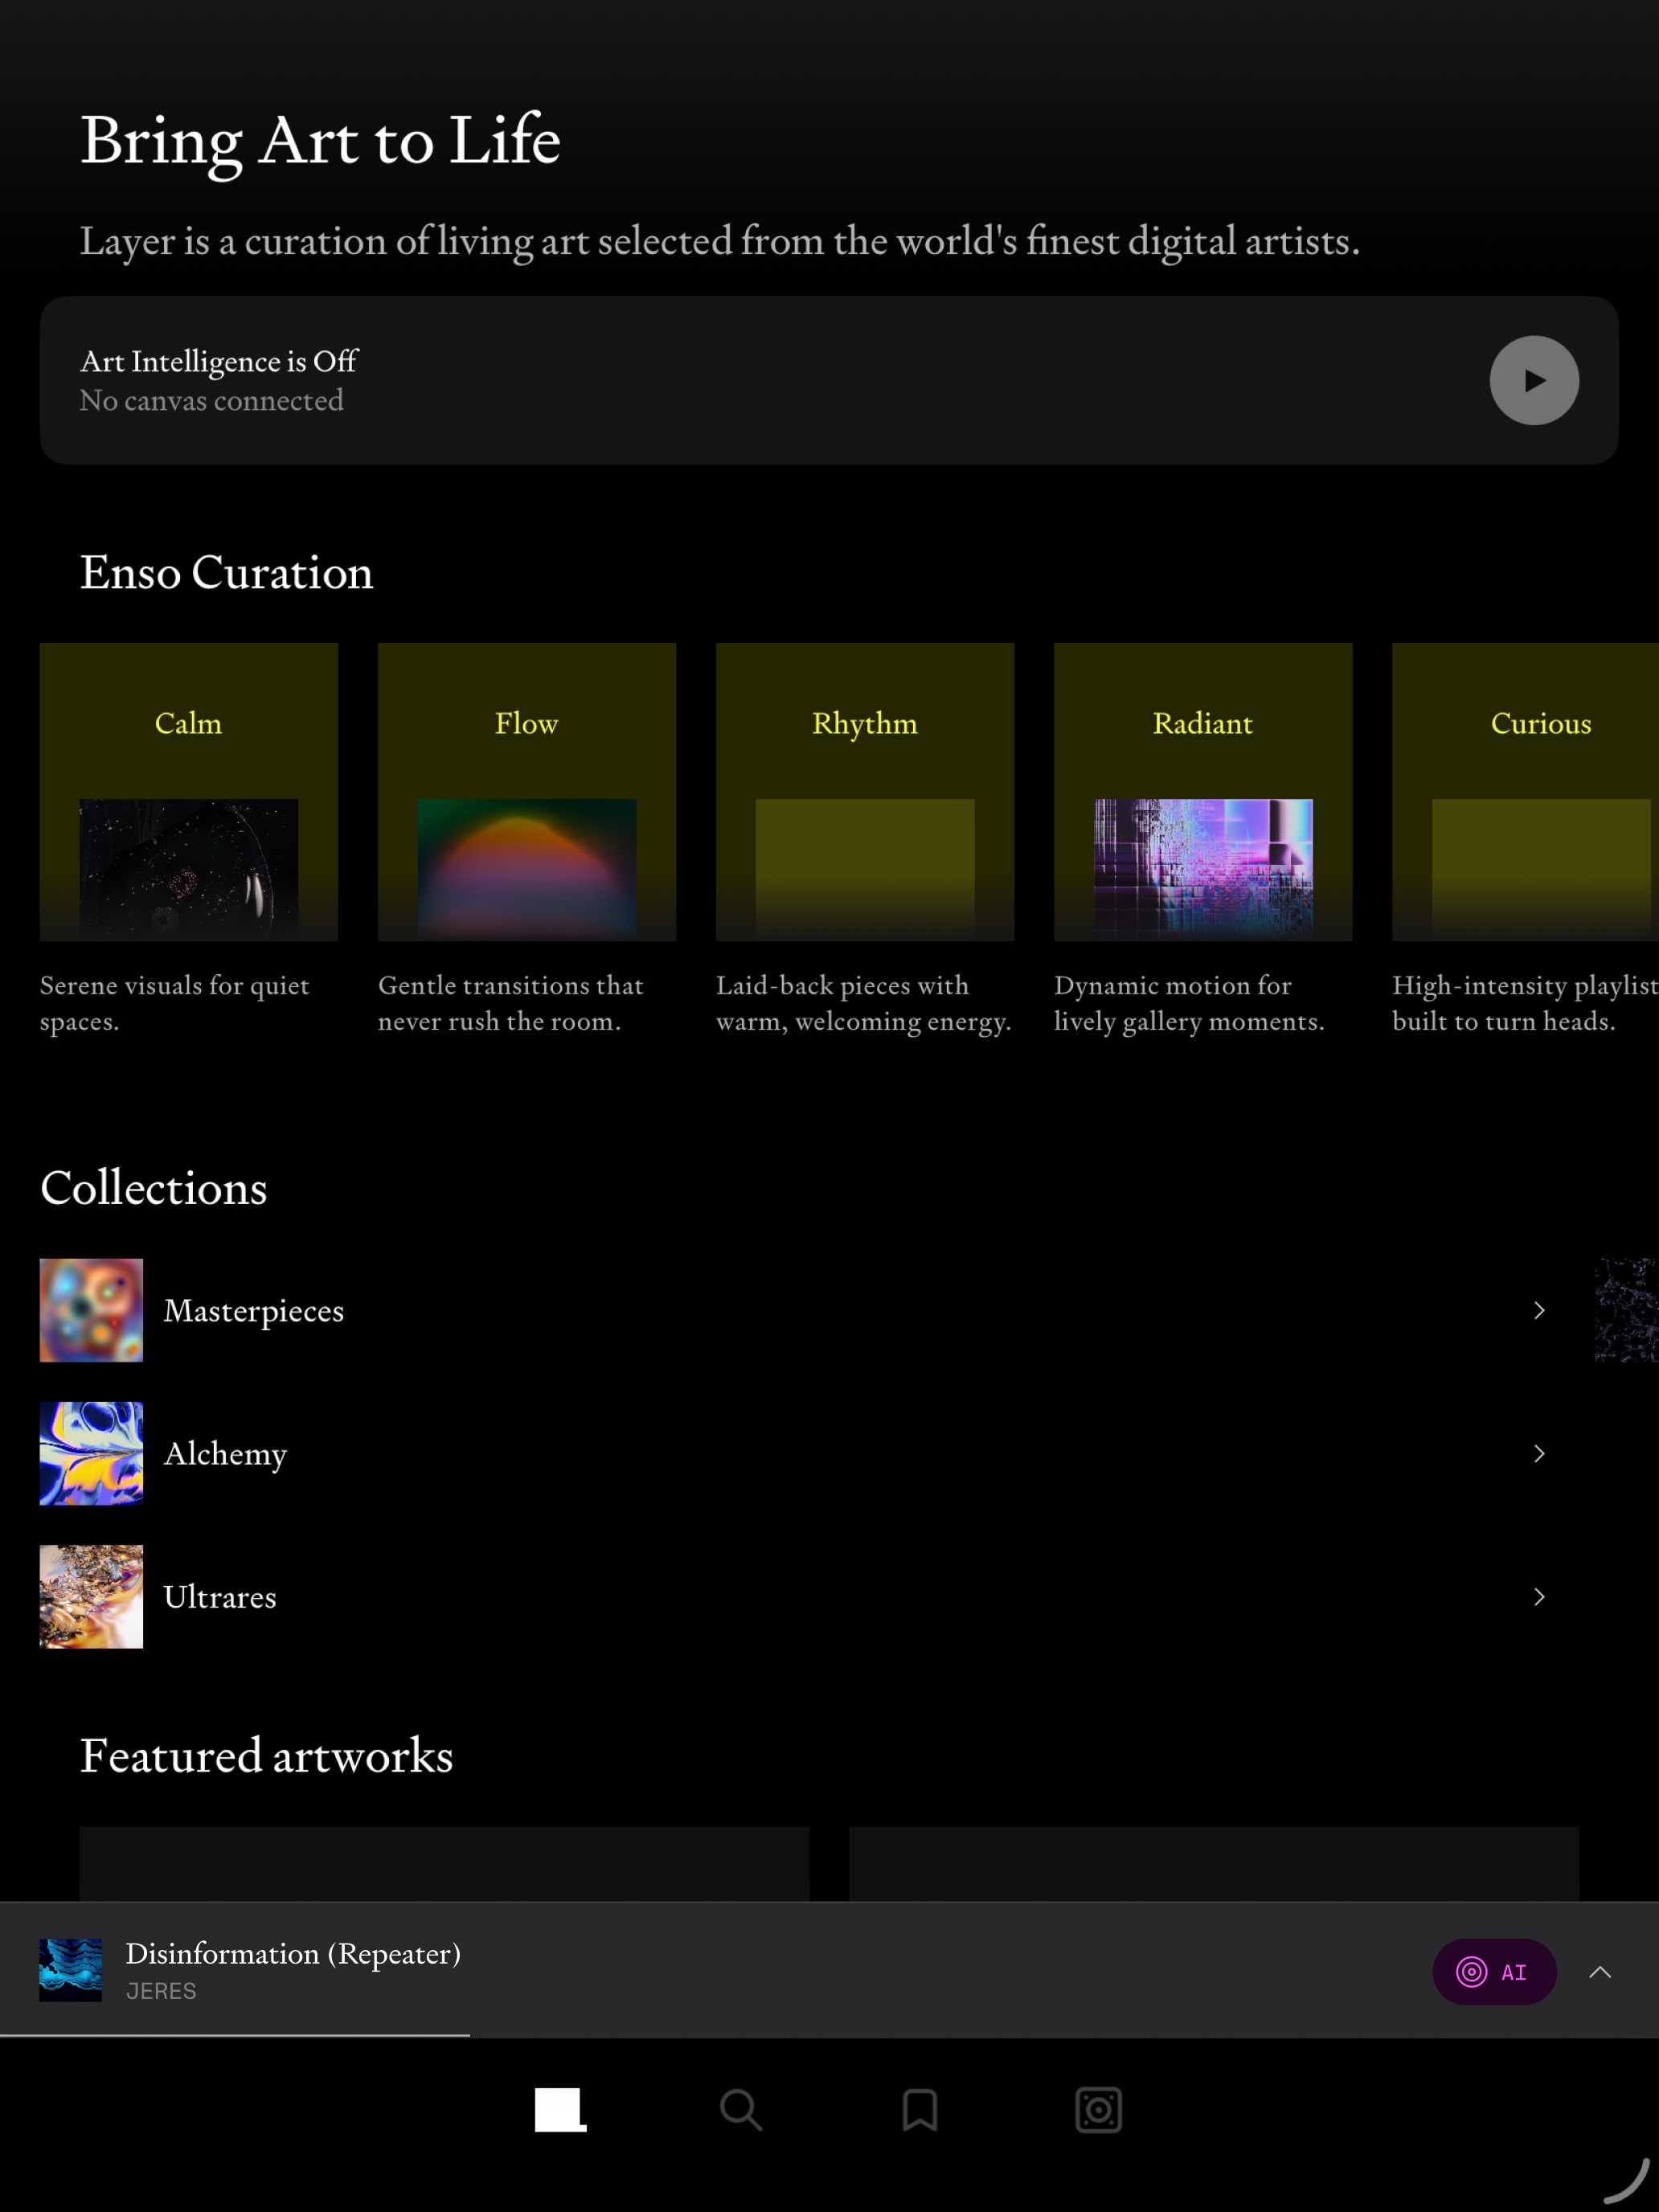Viewport: 1659px width, 2212px height.
Task: Click the Disinformation (Repeater) title
Action: (x=293, y=1953)
